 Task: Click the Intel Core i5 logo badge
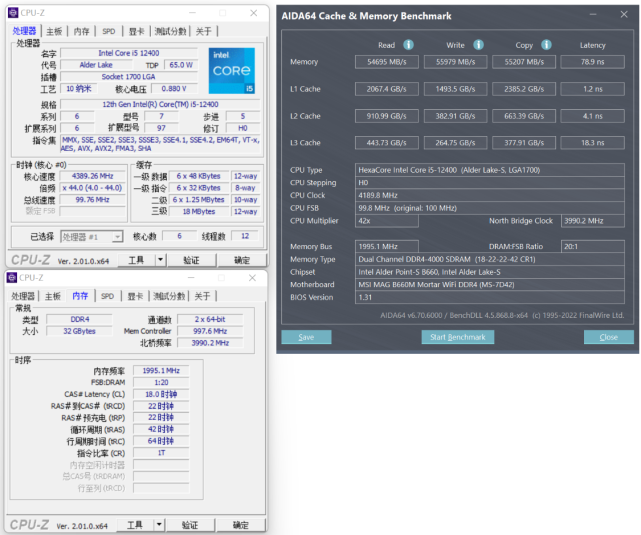(232, 71)
